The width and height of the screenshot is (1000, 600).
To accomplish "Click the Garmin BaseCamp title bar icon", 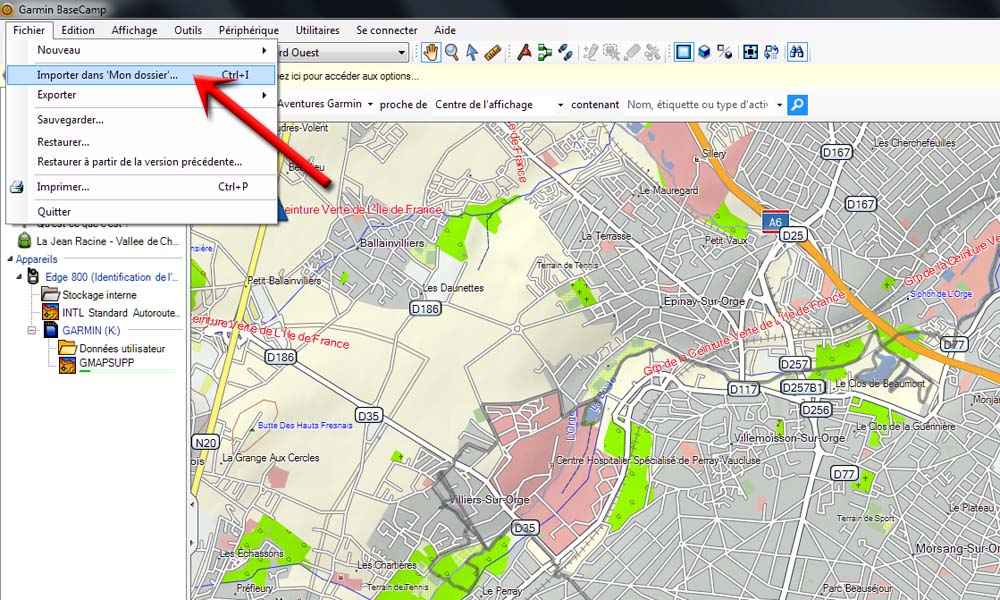I will tap(7, 10).
